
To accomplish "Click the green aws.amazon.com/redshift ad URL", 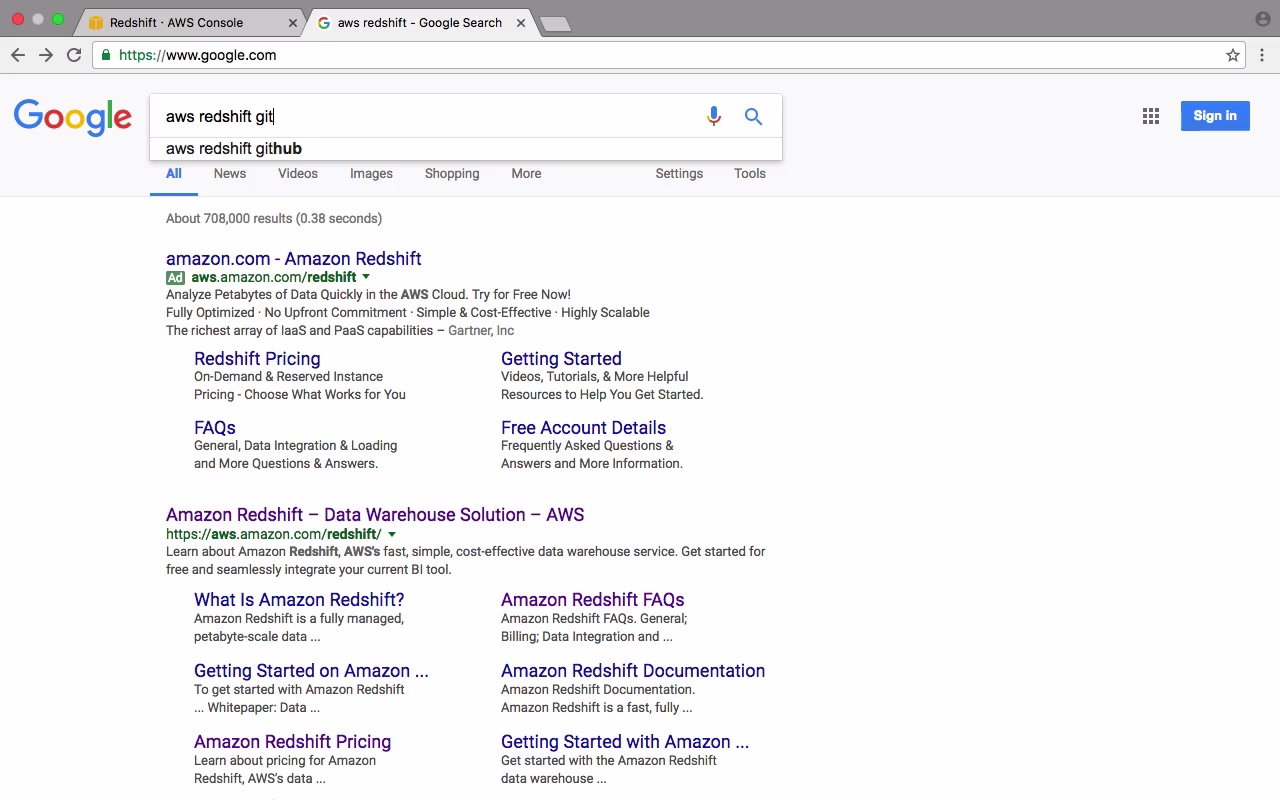I will [274, 277].
